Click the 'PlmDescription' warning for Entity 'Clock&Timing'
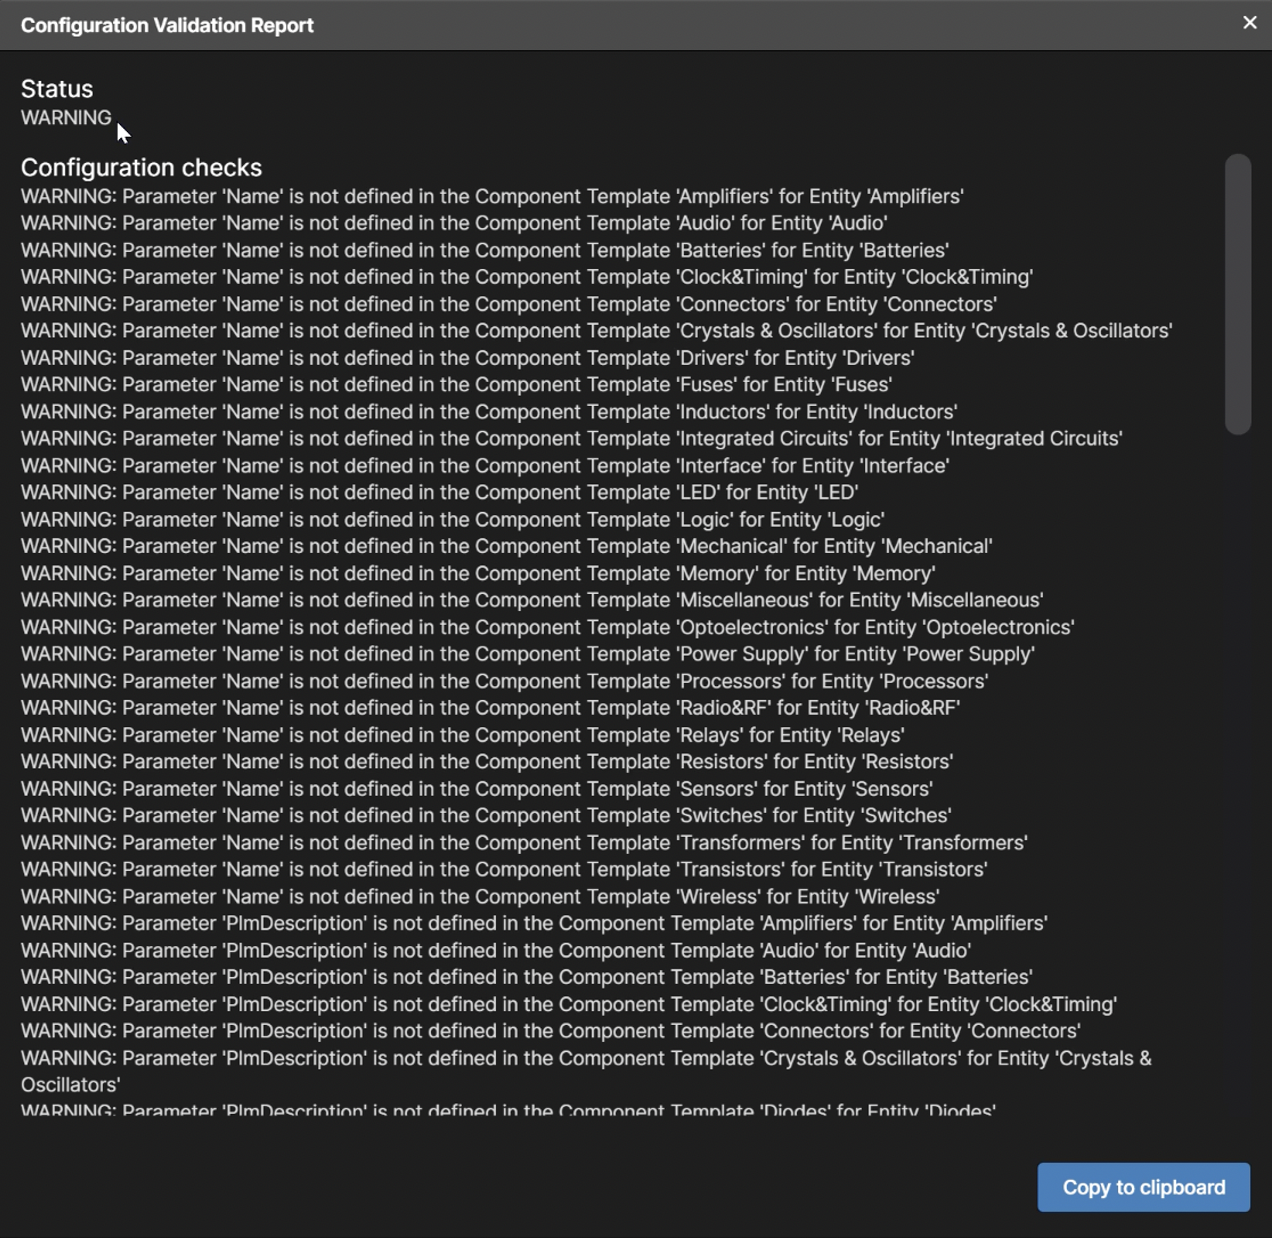 (570, 1005)
